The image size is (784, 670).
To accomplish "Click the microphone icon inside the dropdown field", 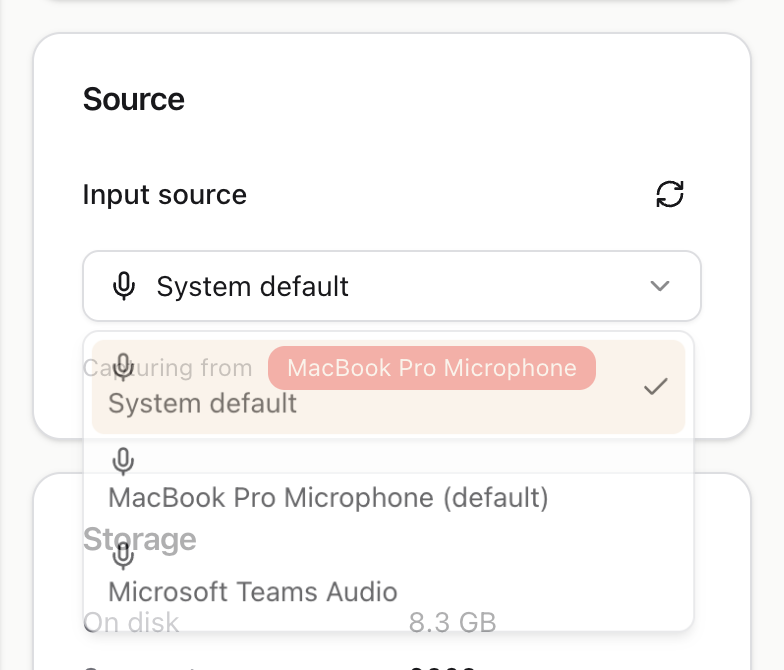I will [124, 286].
